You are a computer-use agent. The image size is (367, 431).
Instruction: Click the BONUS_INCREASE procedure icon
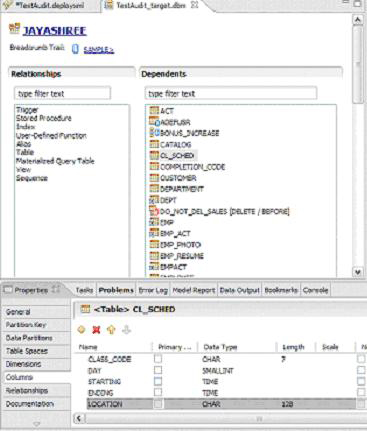tap(154, 133)
